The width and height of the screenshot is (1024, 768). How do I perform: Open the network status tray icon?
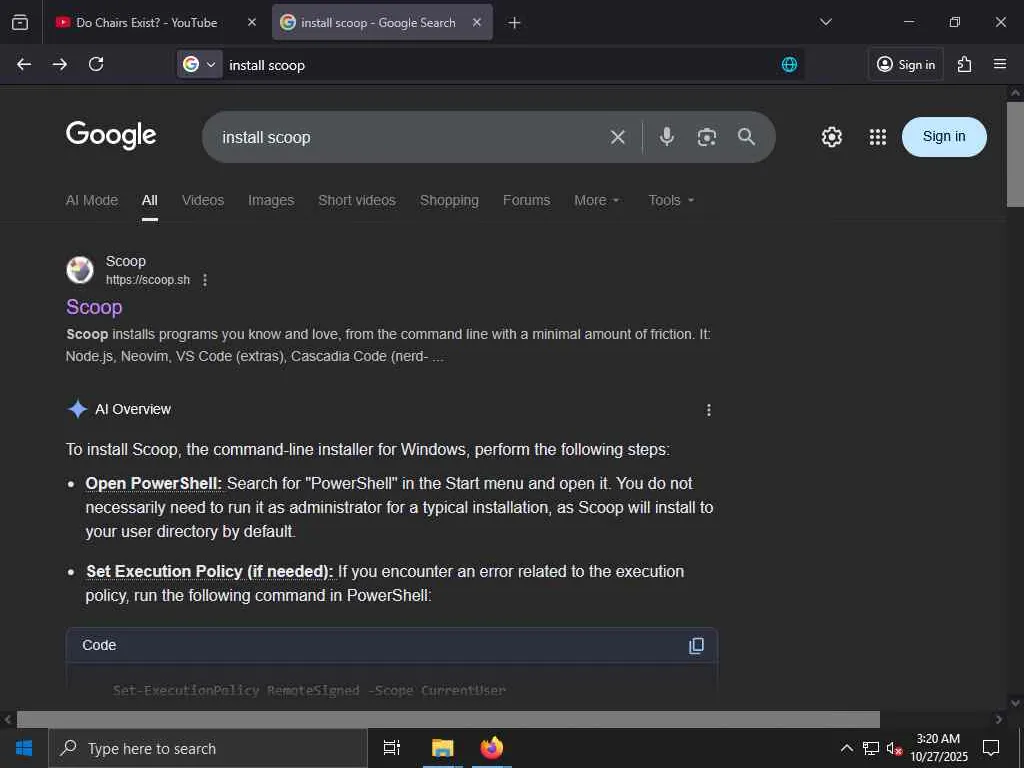[x=871, y=748]
